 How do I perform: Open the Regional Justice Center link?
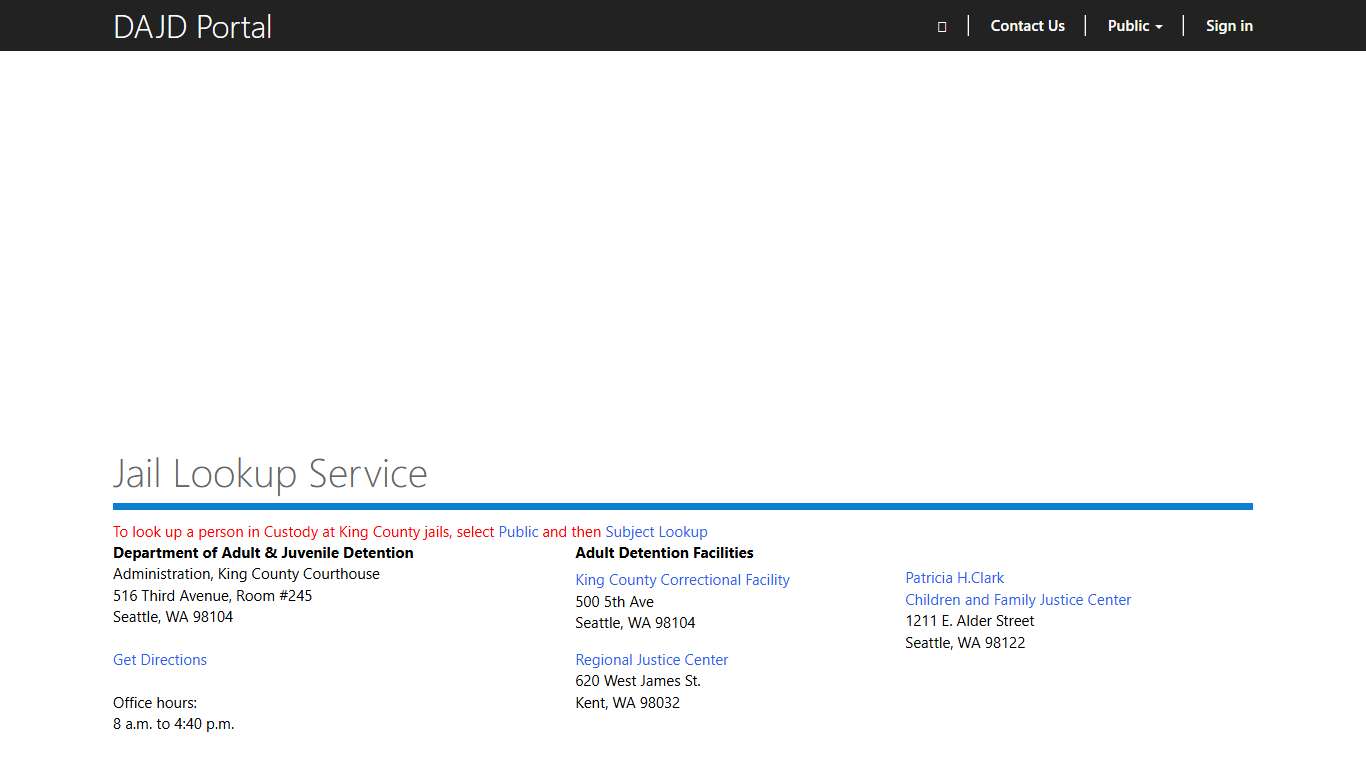651,660
